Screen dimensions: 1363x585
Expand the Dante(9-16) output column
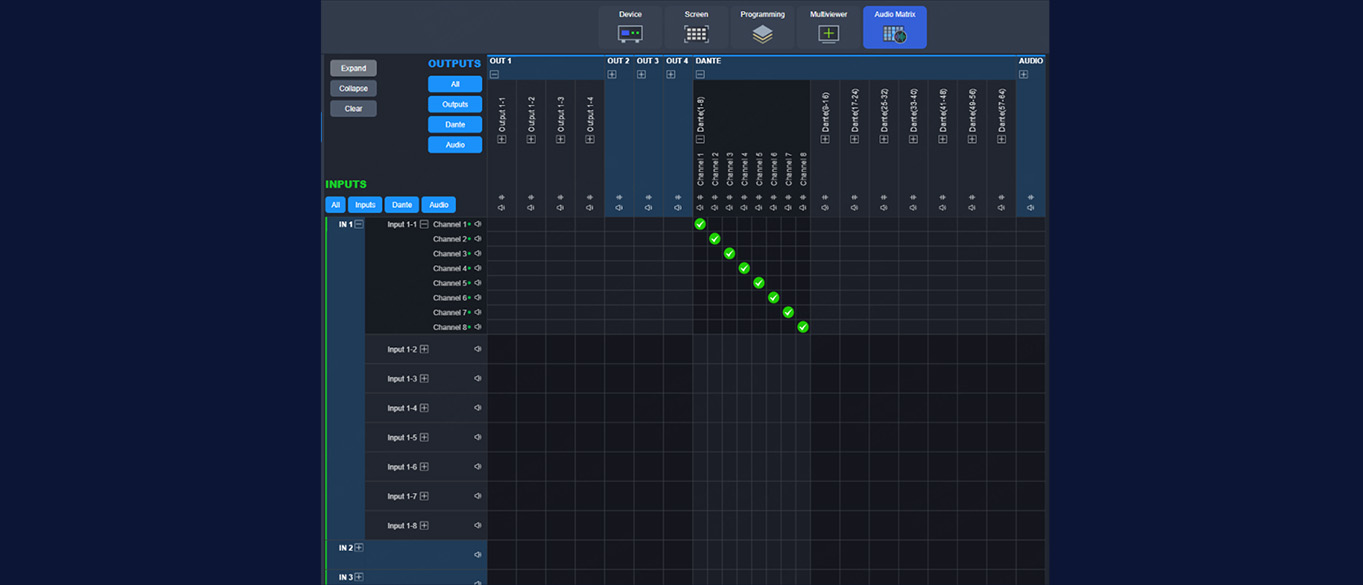click(x=825, y=139)
